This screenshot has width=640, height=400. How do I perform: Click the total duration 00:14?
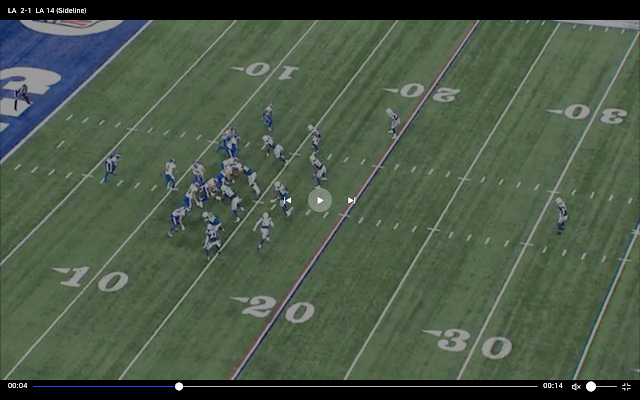[x=553, y=386]
